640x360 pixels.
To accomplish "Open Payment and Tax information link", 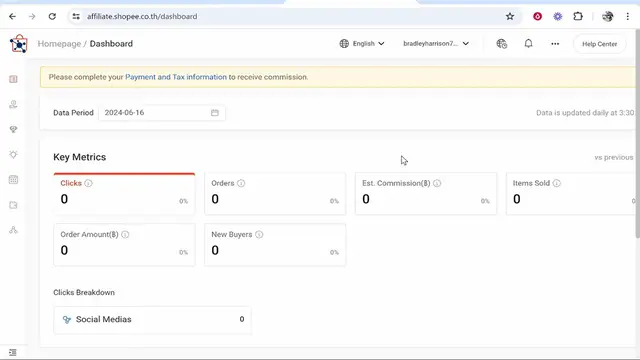I will click(176, 77).
